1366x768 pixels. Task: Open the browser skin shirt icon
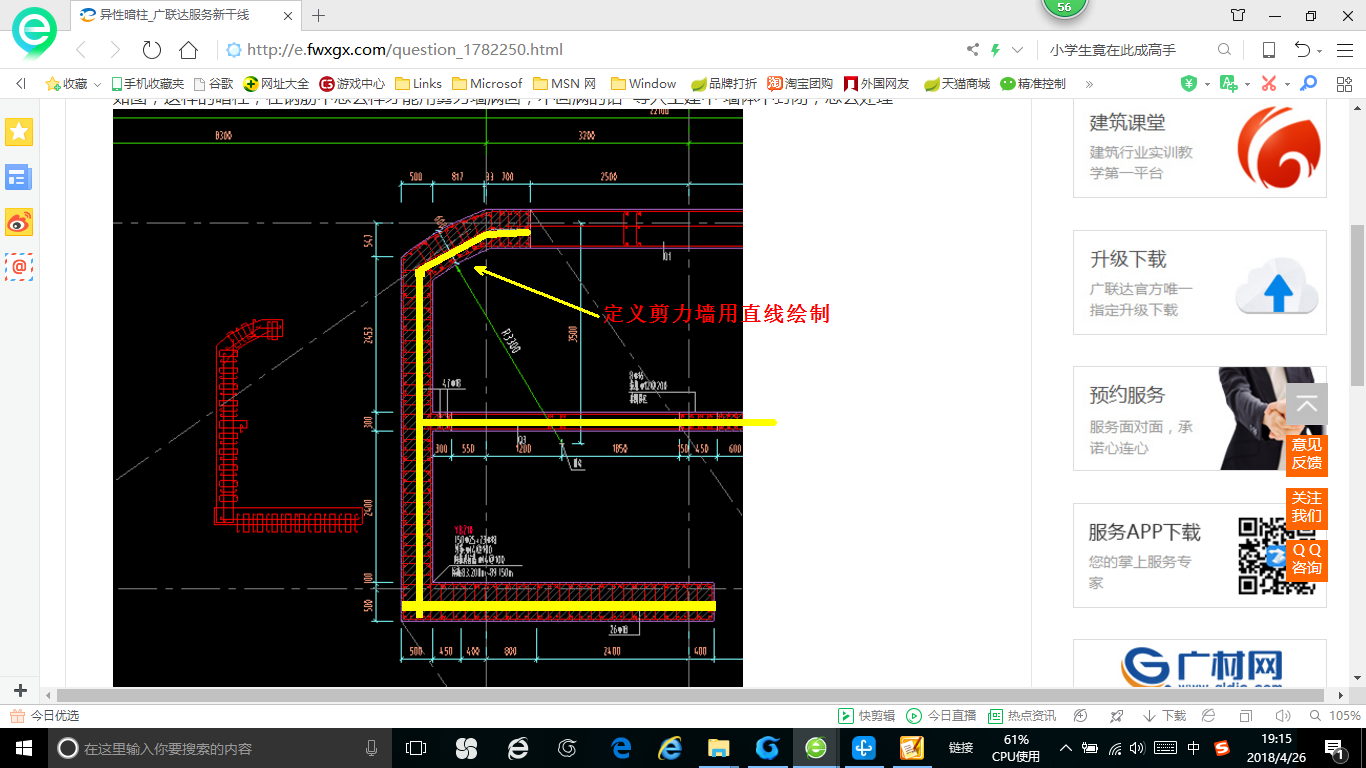tap(1238, 15)
